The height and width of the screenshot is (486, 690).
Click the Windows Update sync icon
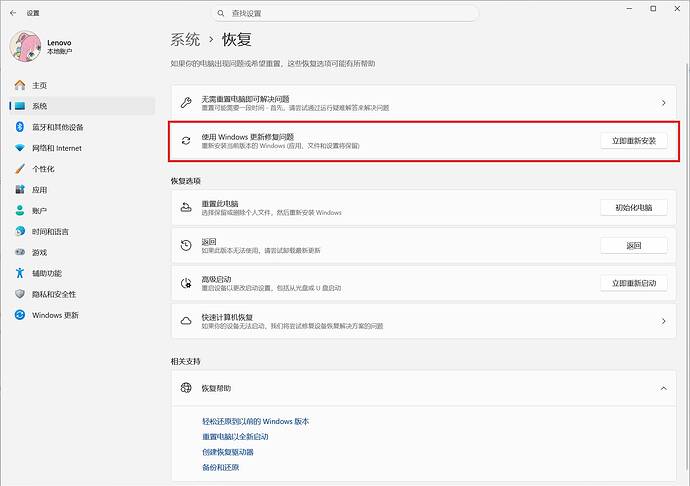click(20, 315)
